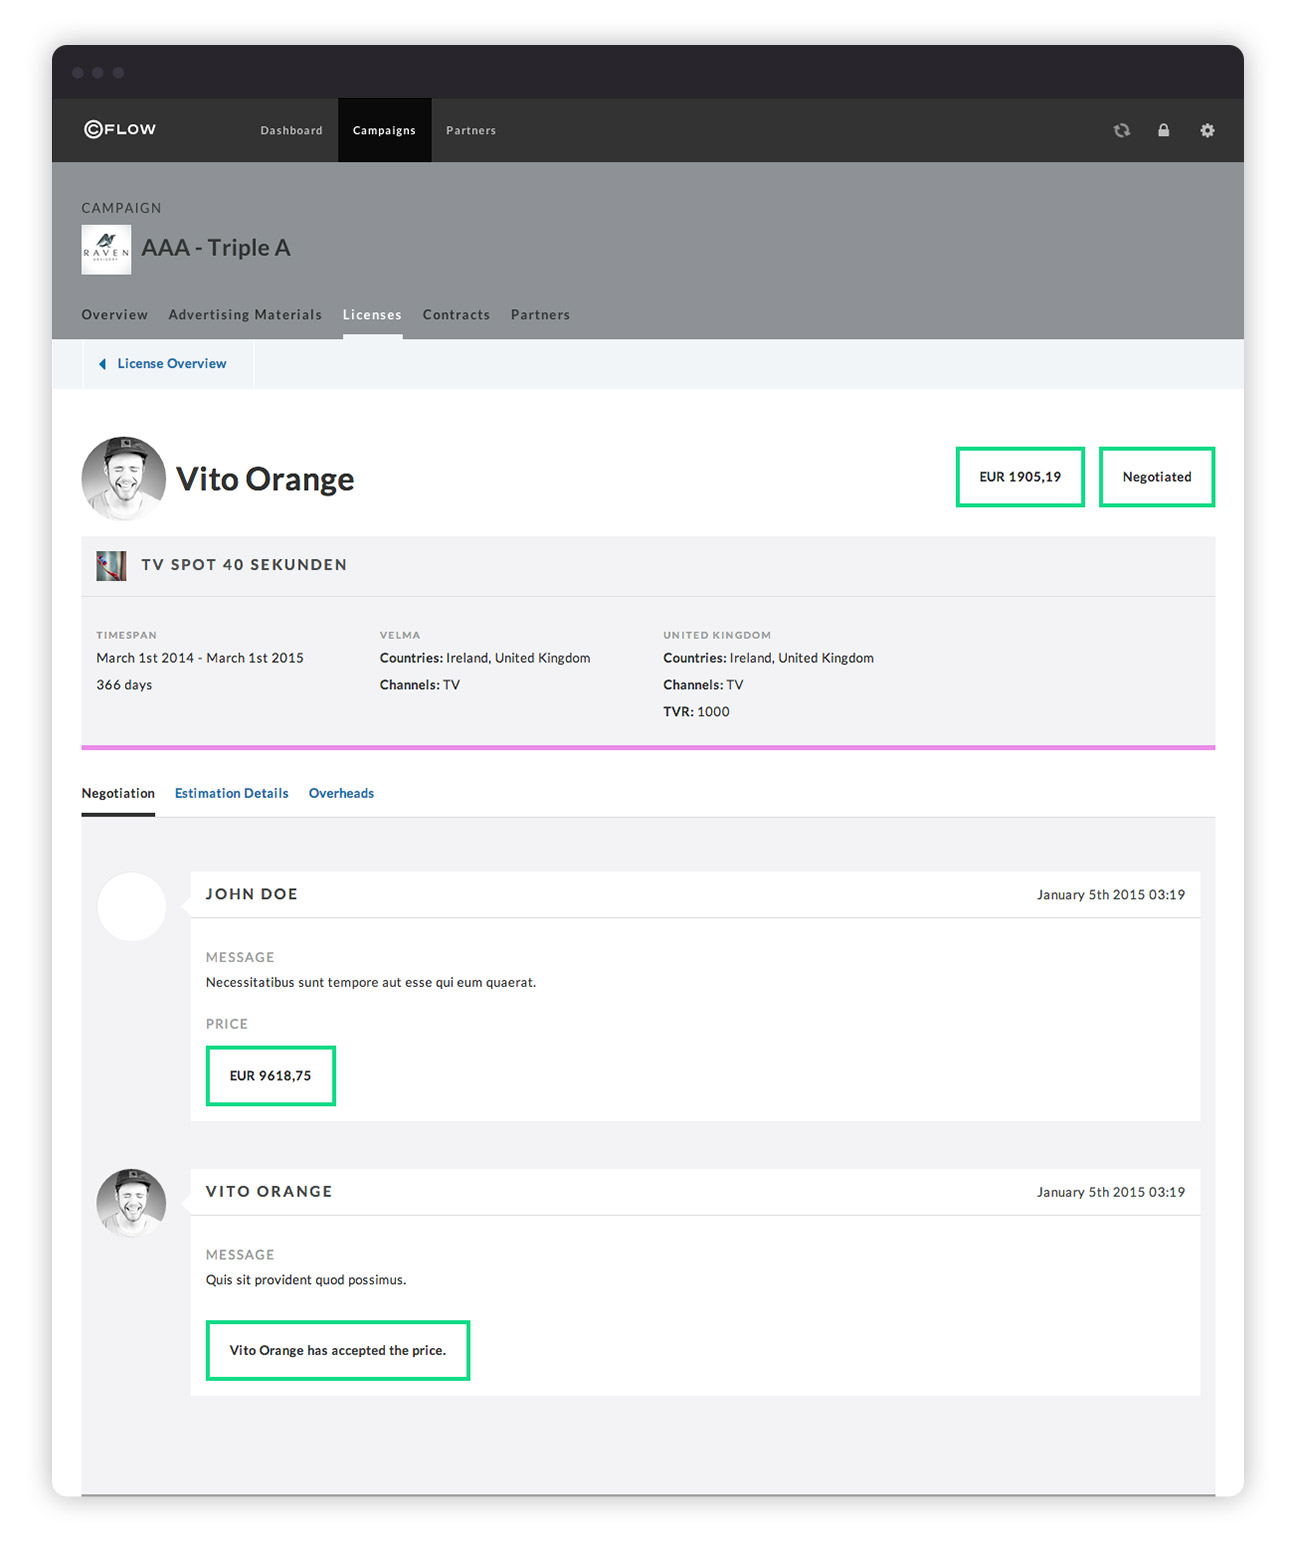Go to Partners in top navigation

click(471, 130)
